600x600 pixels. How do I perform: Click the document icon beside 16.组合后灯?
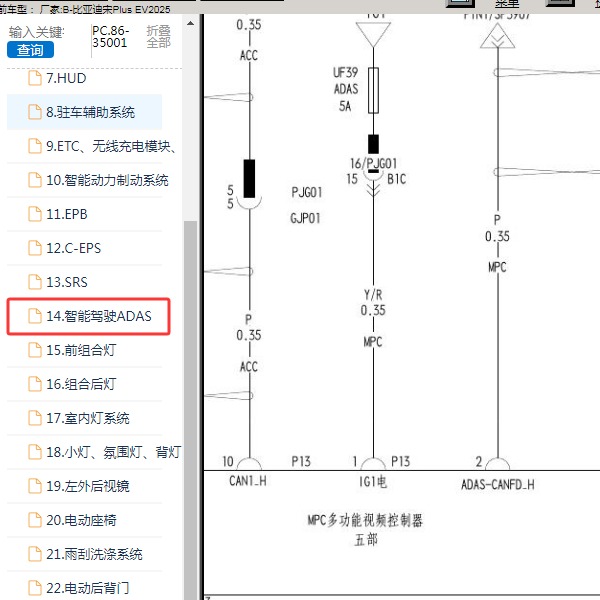pos(35,384)
